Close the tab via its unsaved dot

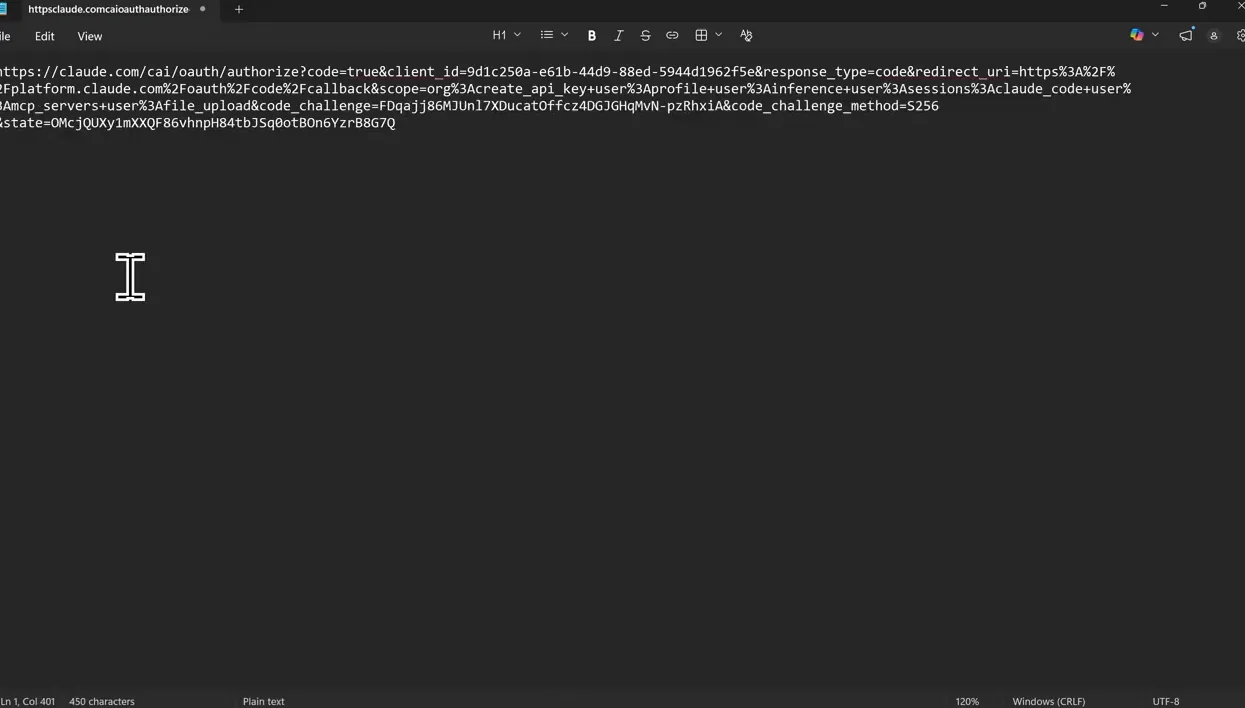203,9
